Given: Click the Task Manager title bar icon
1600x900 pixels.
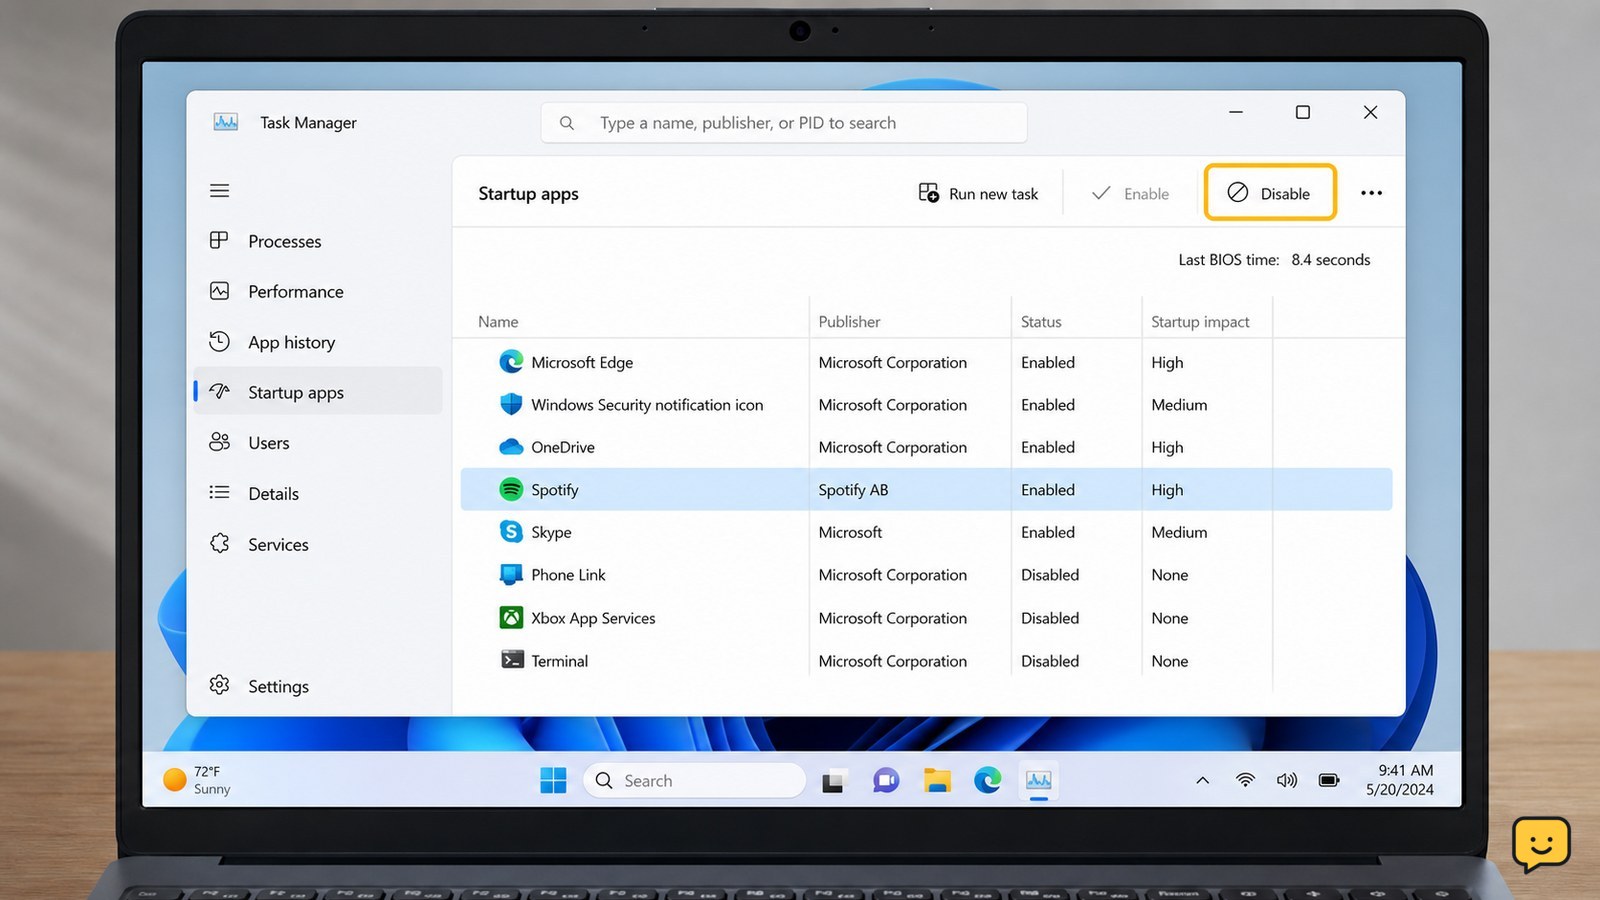Looking at the screenshot, I should [x=226, y=122].
